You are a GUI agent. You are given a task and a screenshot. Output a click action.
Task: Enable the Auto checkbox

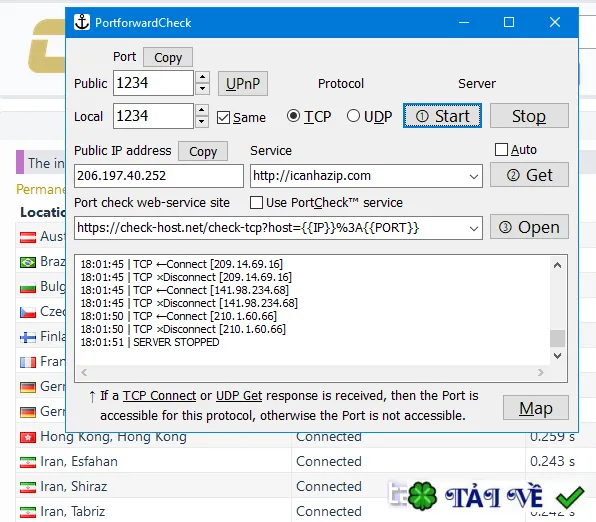pyautogui.click(x=501, y=149)
